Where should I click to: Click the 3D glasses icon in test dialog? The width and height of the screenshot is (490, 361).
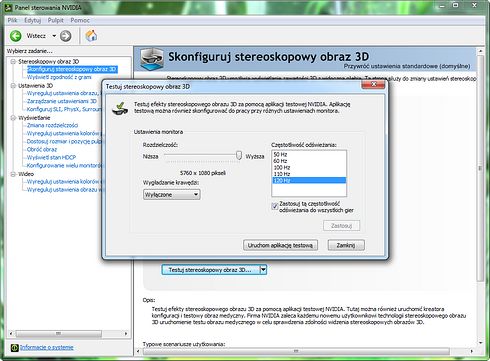coord(120,109)
